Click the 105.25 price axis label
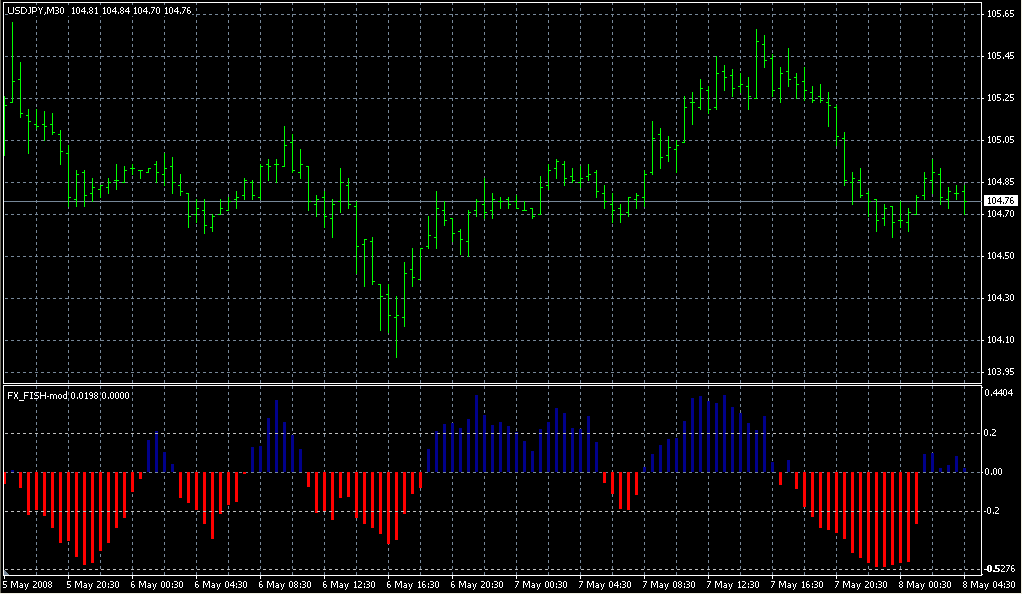Viewport: 1024px width, 594px height. [x=1000, y=98]
